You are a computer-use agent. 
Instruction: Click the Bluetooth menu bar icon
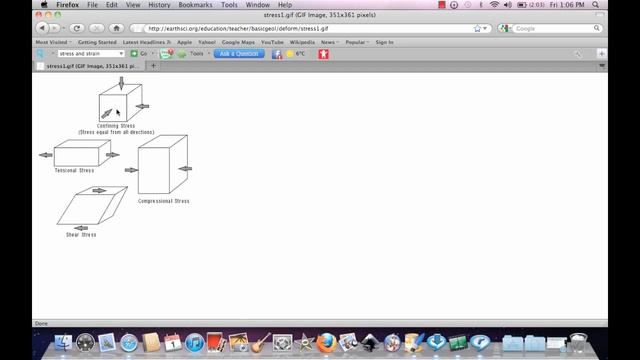481,5
